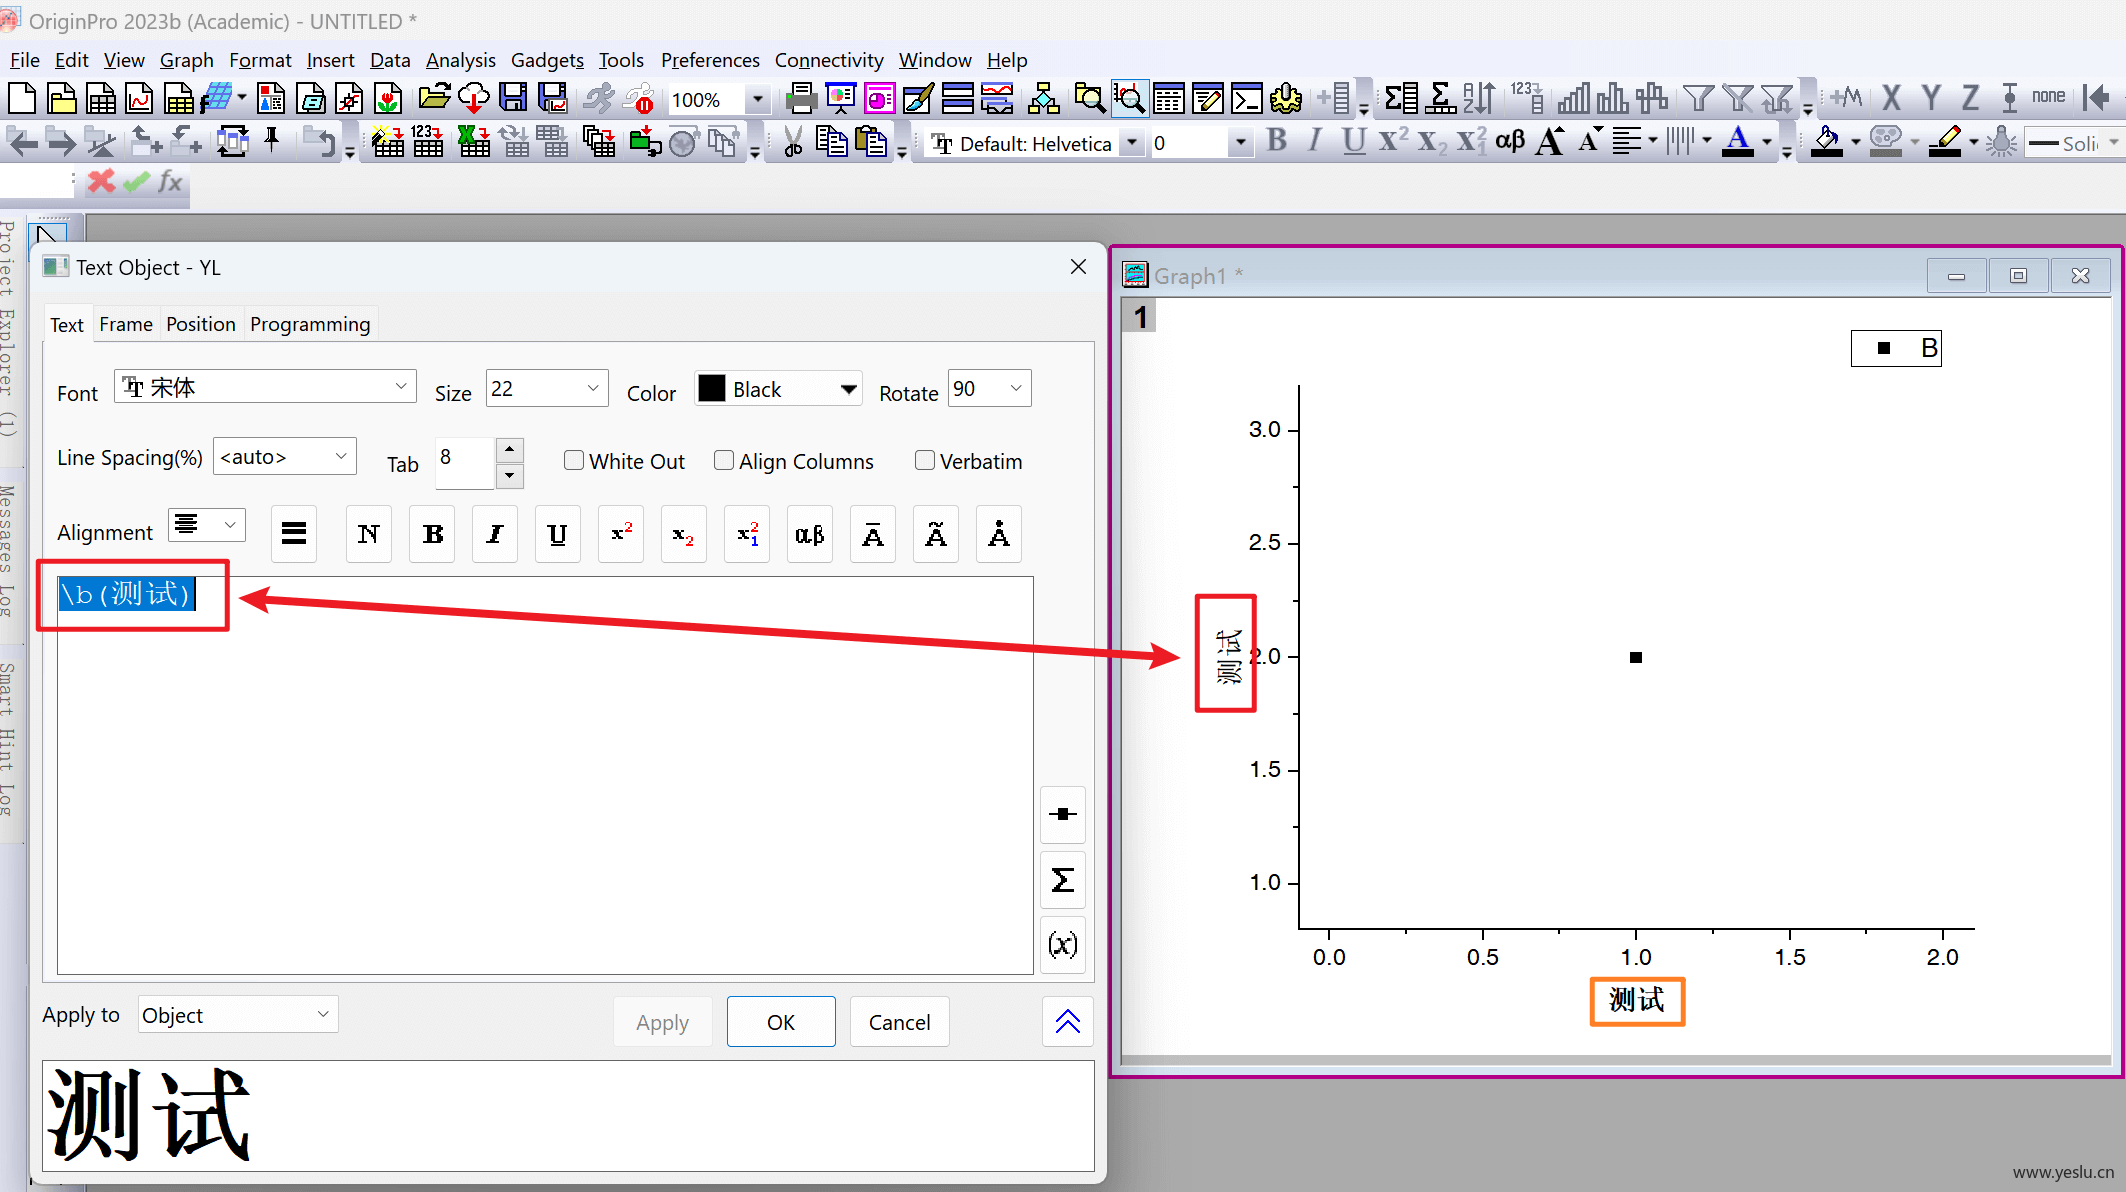Enable the Verbatim checkbox
2126x1192 pixels.
(x=925, y=460)
